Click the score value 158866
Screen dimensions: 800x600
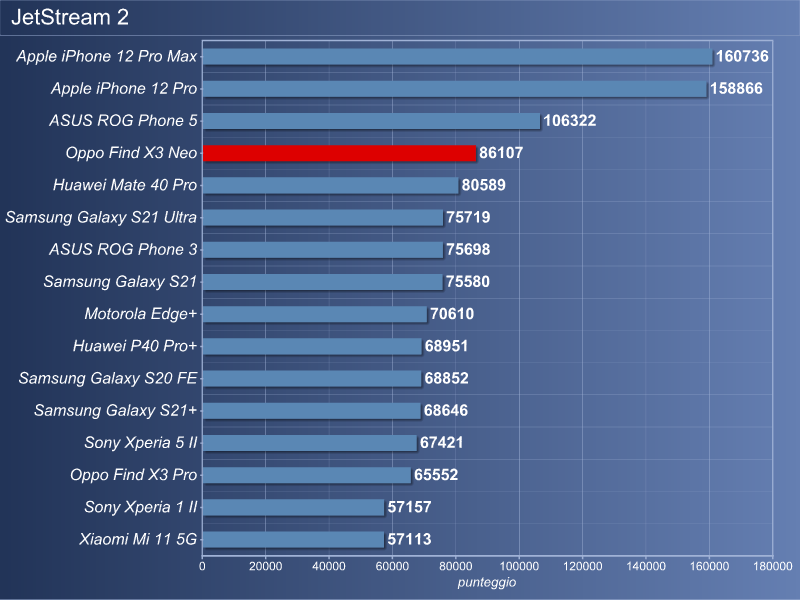point(736,88)
